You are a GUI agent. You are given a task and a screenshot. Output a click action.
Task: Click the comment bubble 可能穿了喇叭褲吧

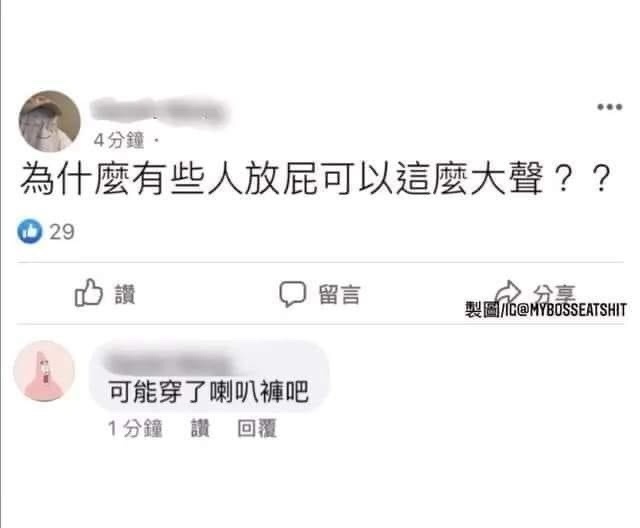[x=209, y=376]
